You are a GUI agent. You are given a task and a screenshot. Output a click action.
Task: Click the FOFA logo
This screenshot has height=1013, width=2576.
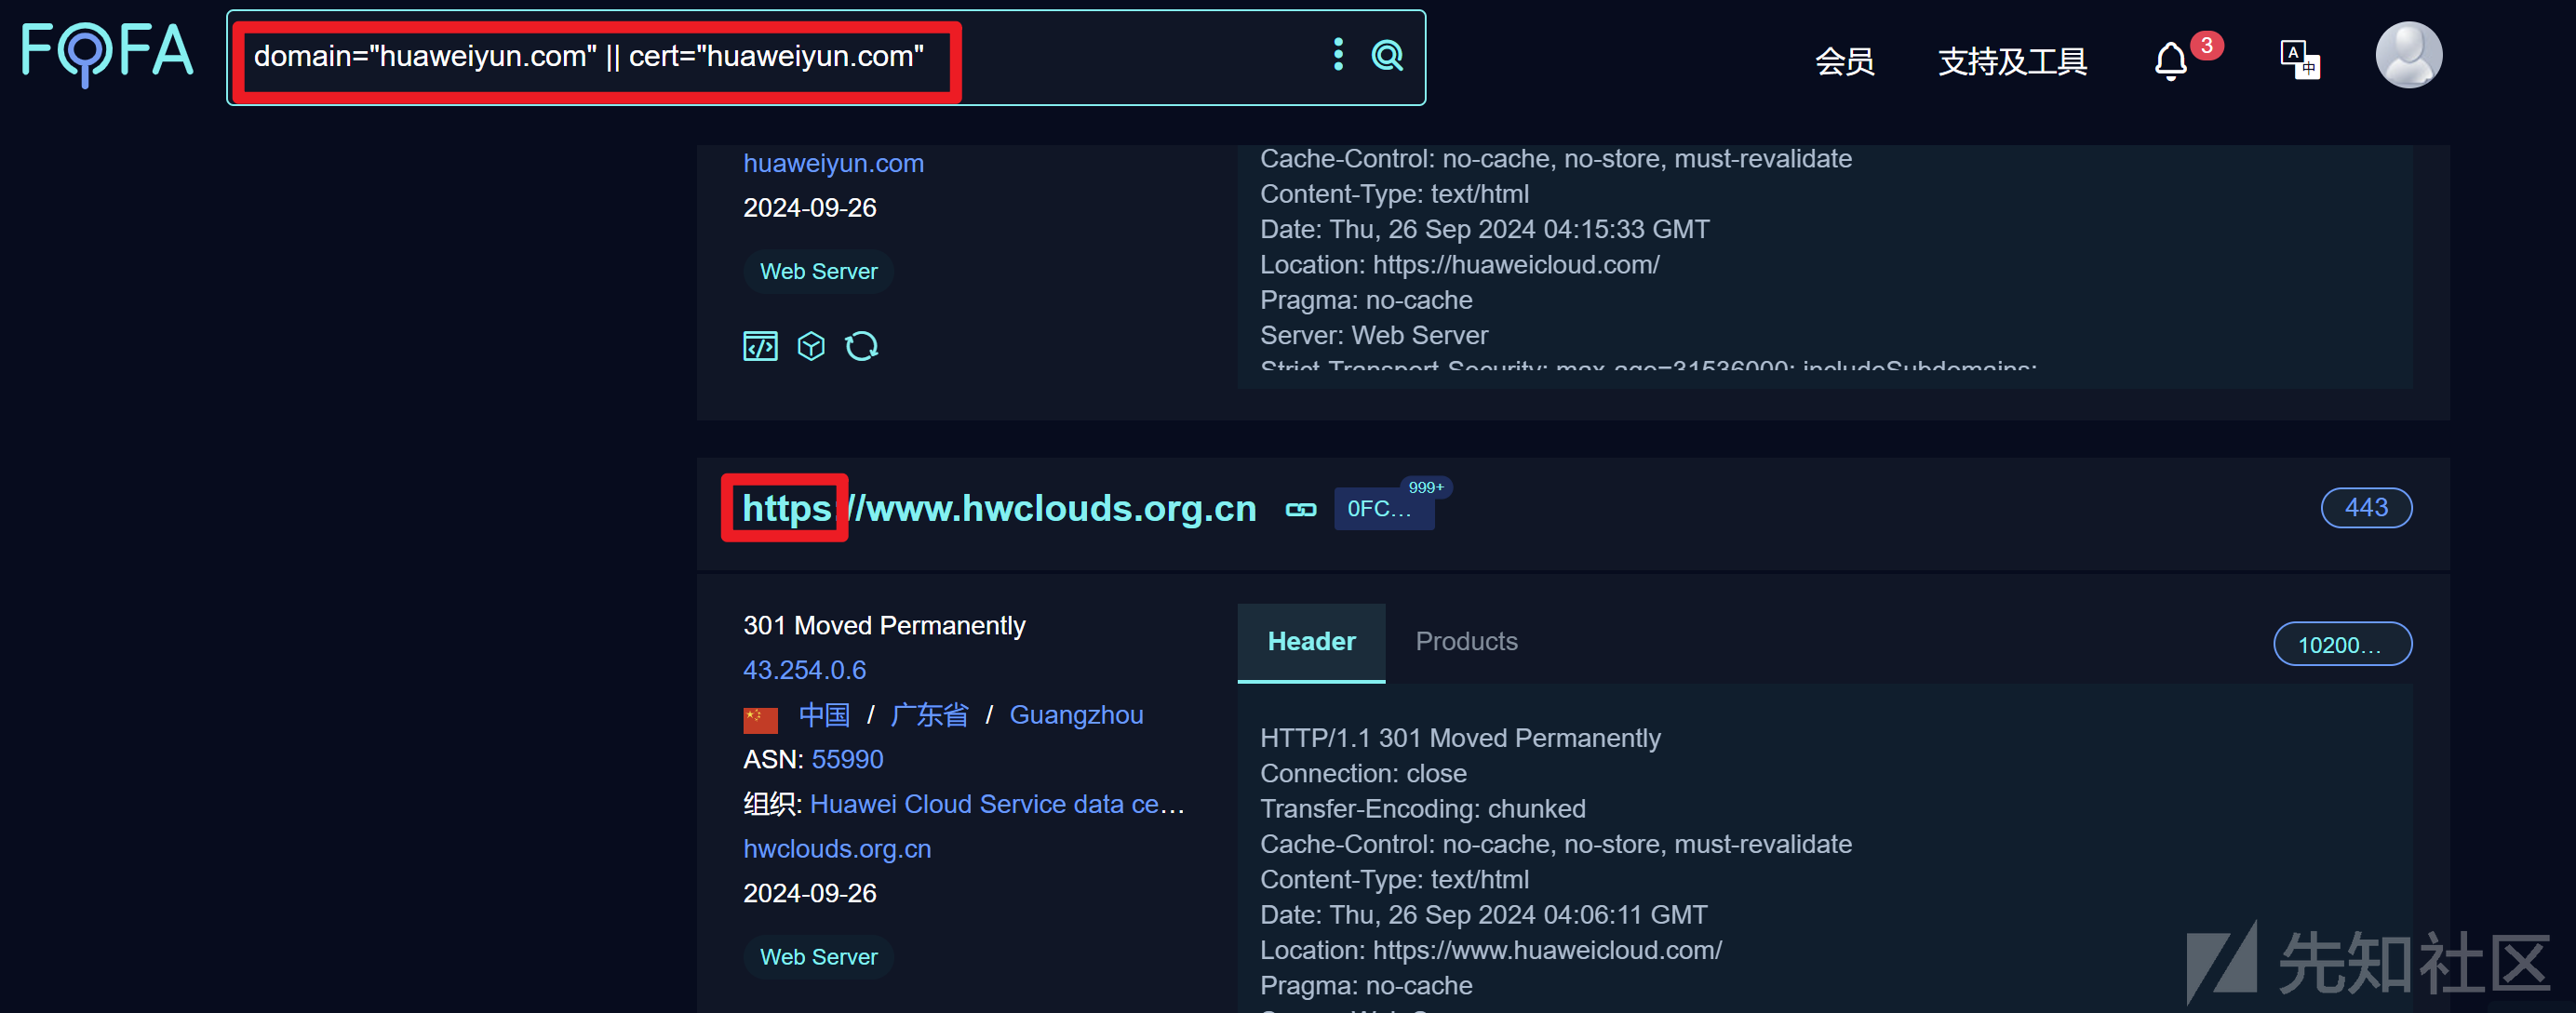click(x=107, y=52)
